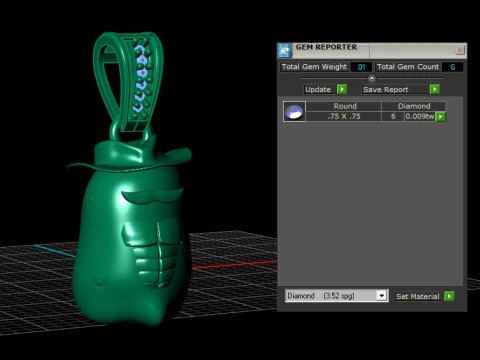Click the Save Report green arrow
480x360 pixels.
point(435,89)
